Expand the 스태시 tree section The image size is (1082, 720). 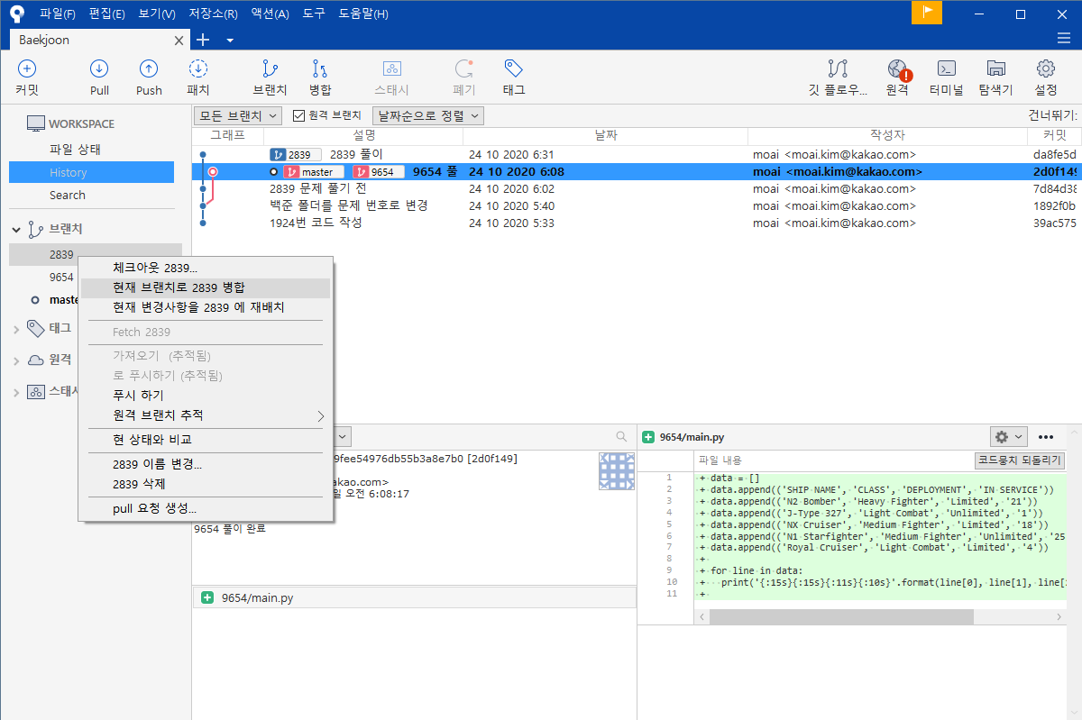pyautogui.click(x=17, y=392)
